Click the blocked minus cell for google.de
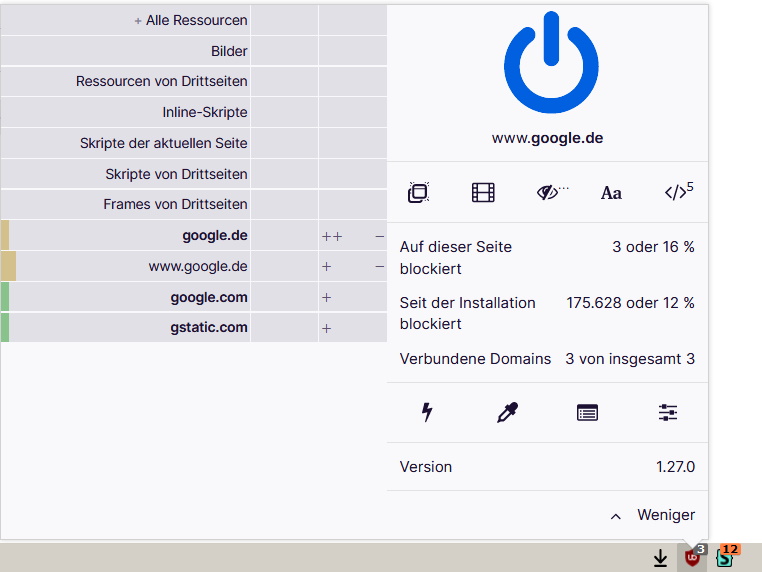 [x=379, y=236]
